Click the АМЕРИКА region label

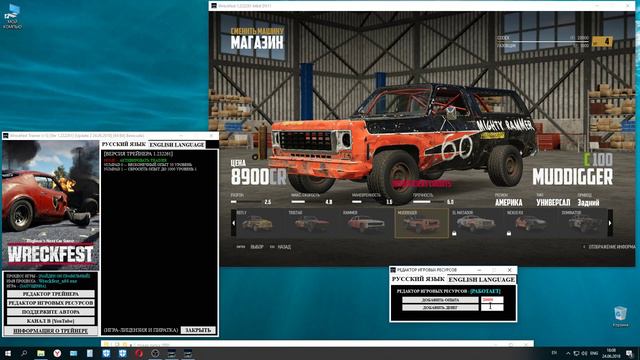509,202
